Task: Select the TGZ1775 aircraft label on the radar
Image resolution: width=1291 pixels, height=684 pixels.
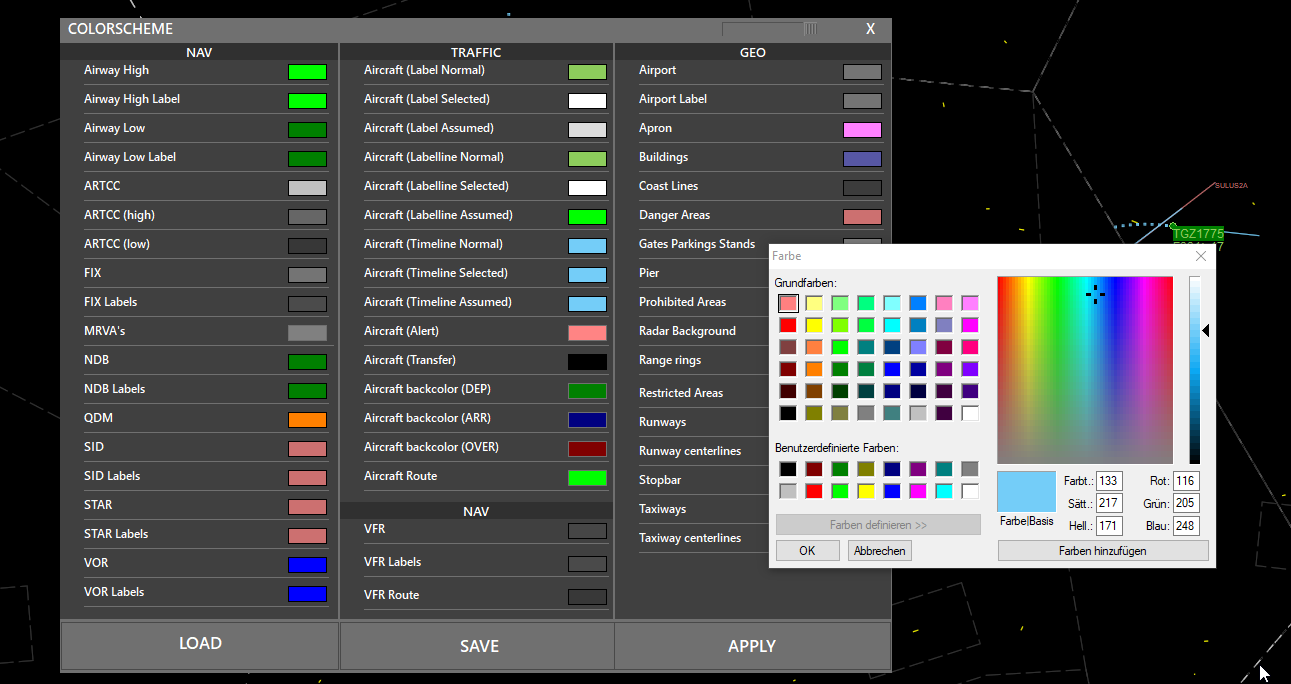Action: (1198, 235)
